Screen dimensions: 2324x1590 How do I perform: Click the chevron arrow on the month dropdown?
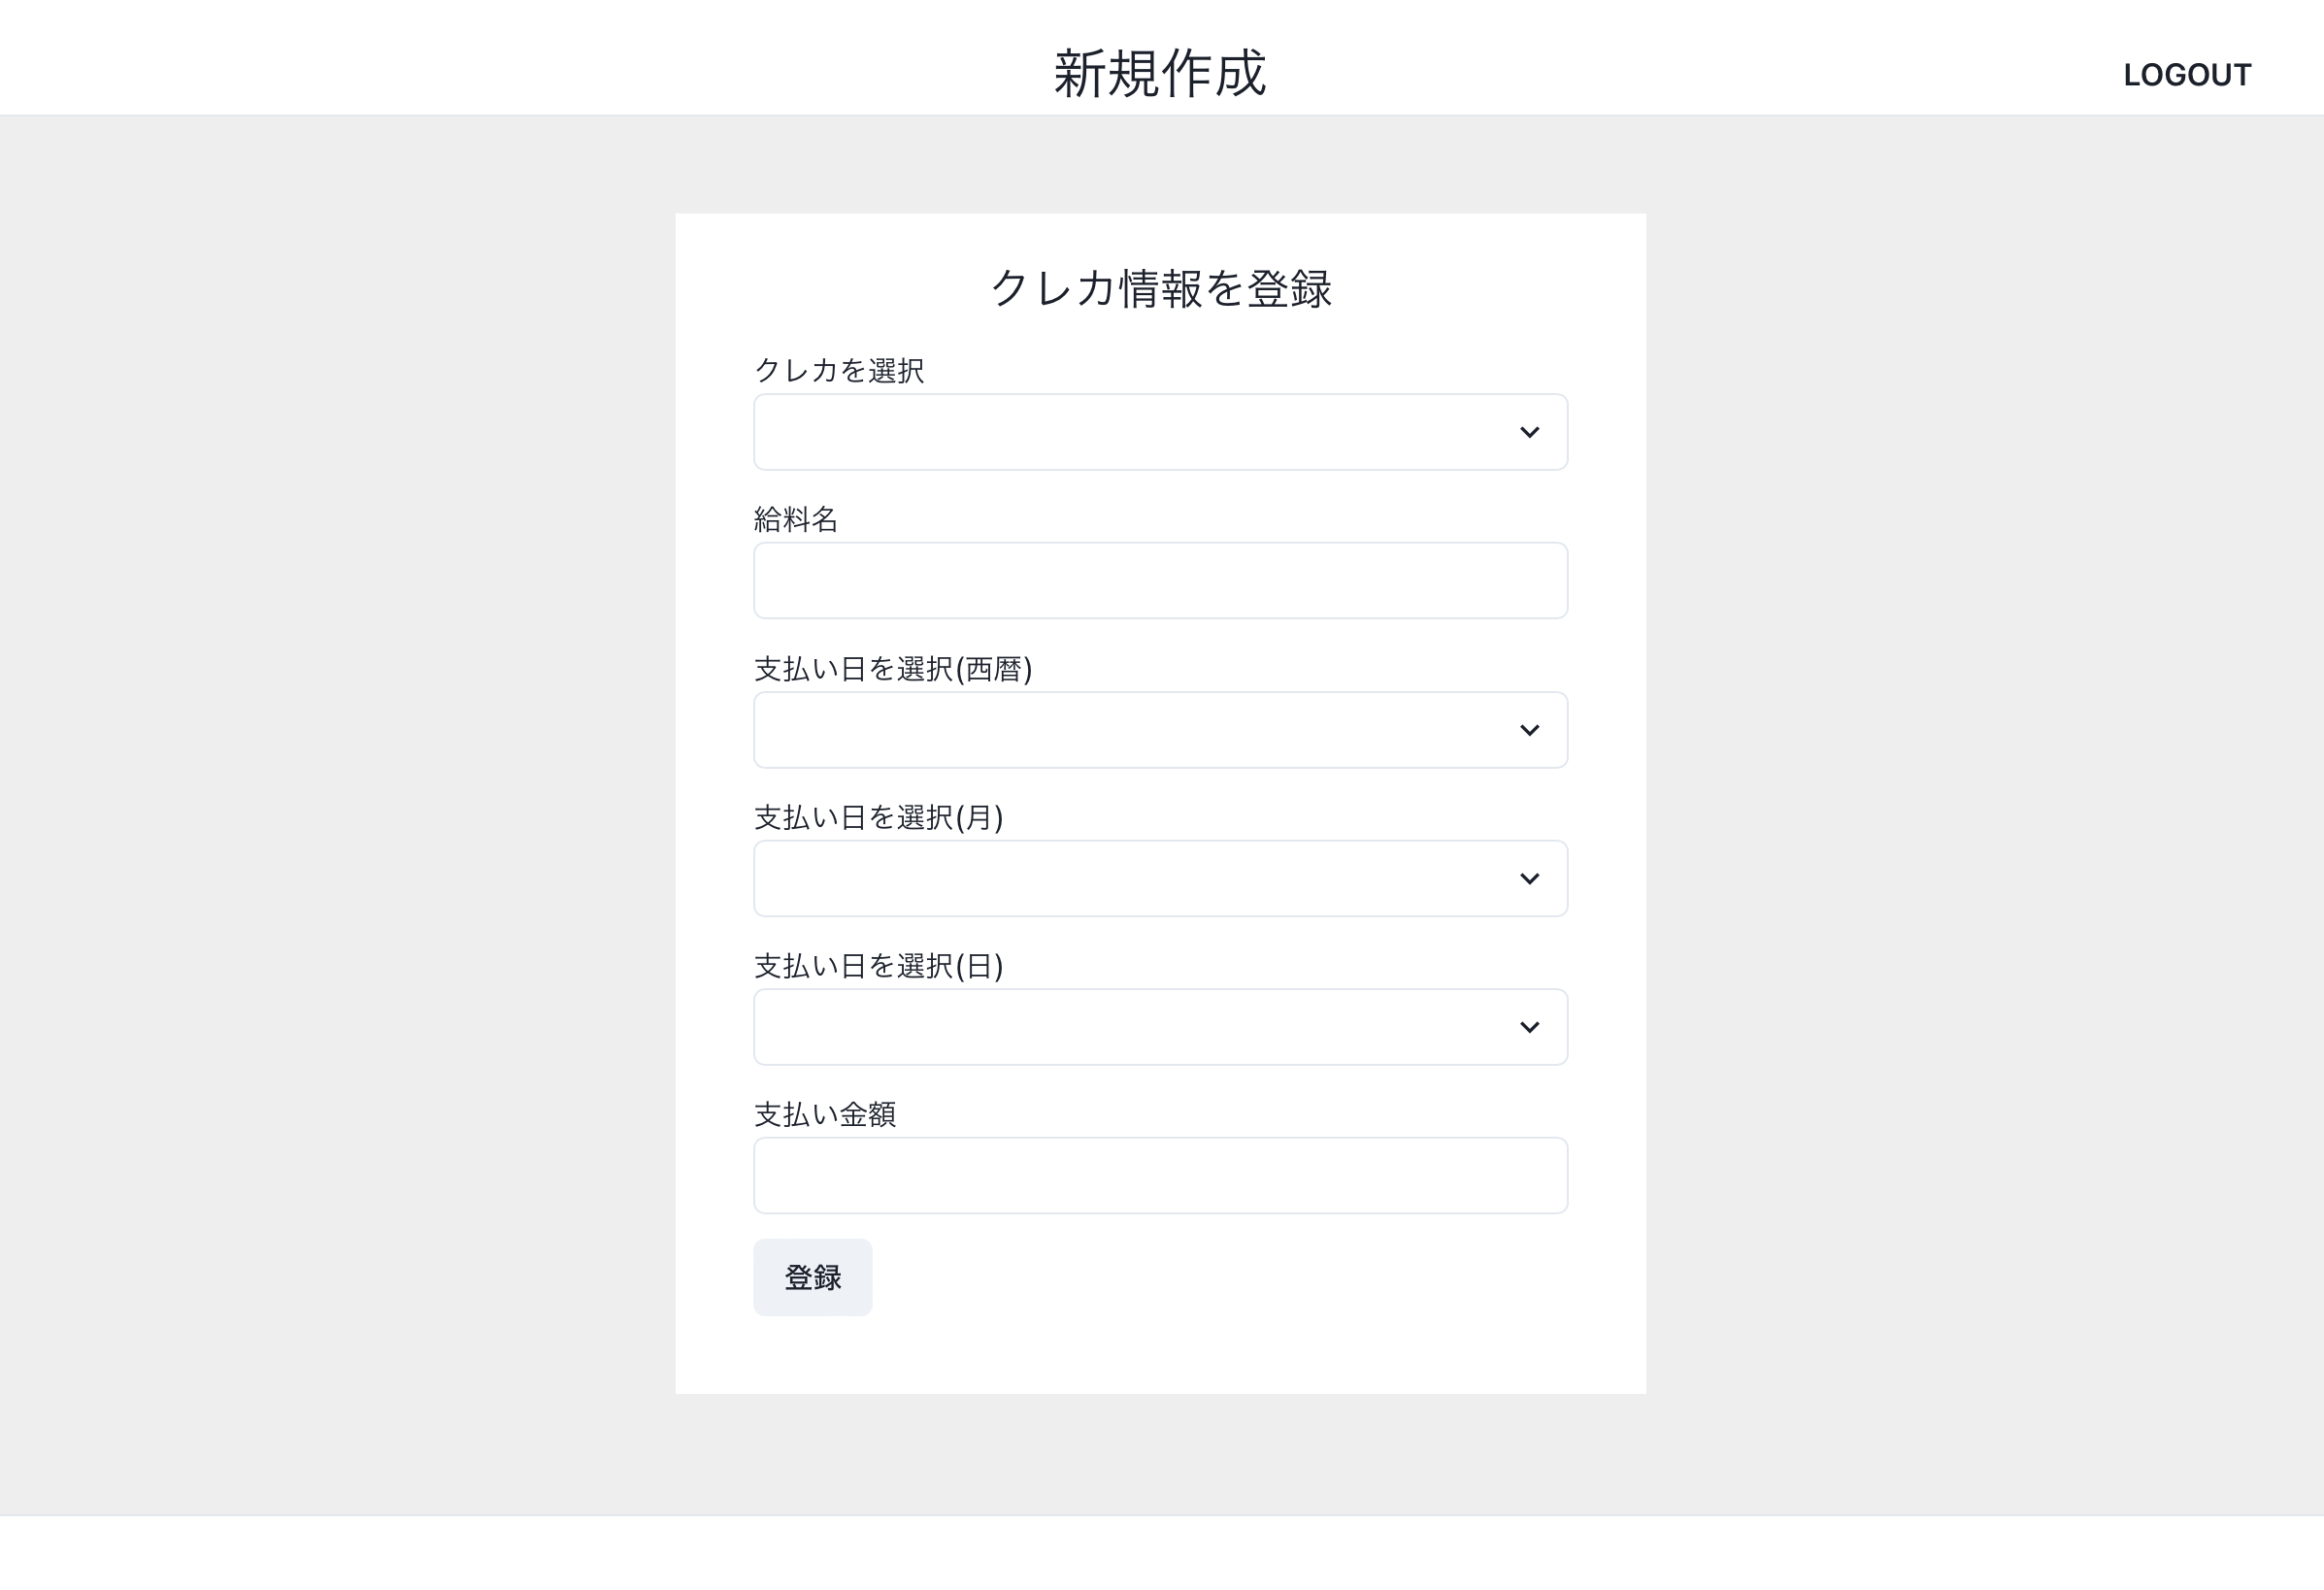(1529, 878)
